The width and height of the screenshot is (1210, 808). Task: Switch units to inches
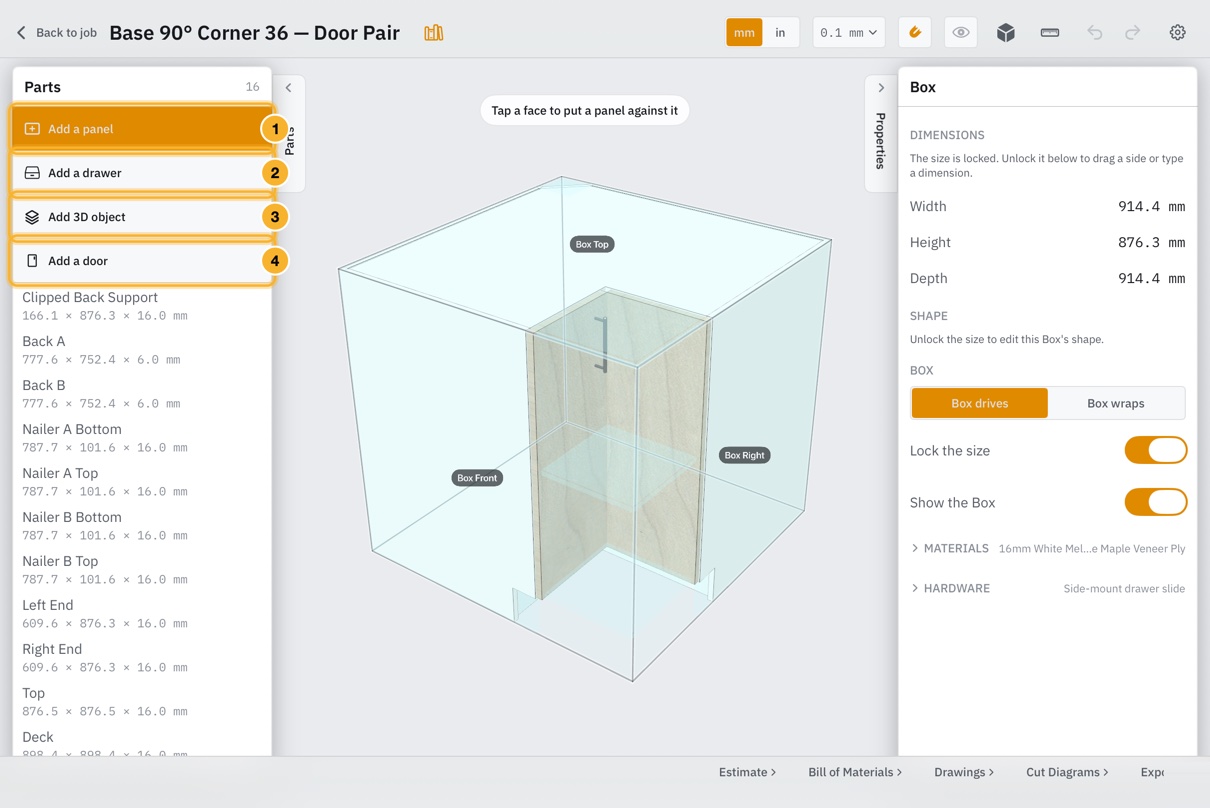coord(780,32)
